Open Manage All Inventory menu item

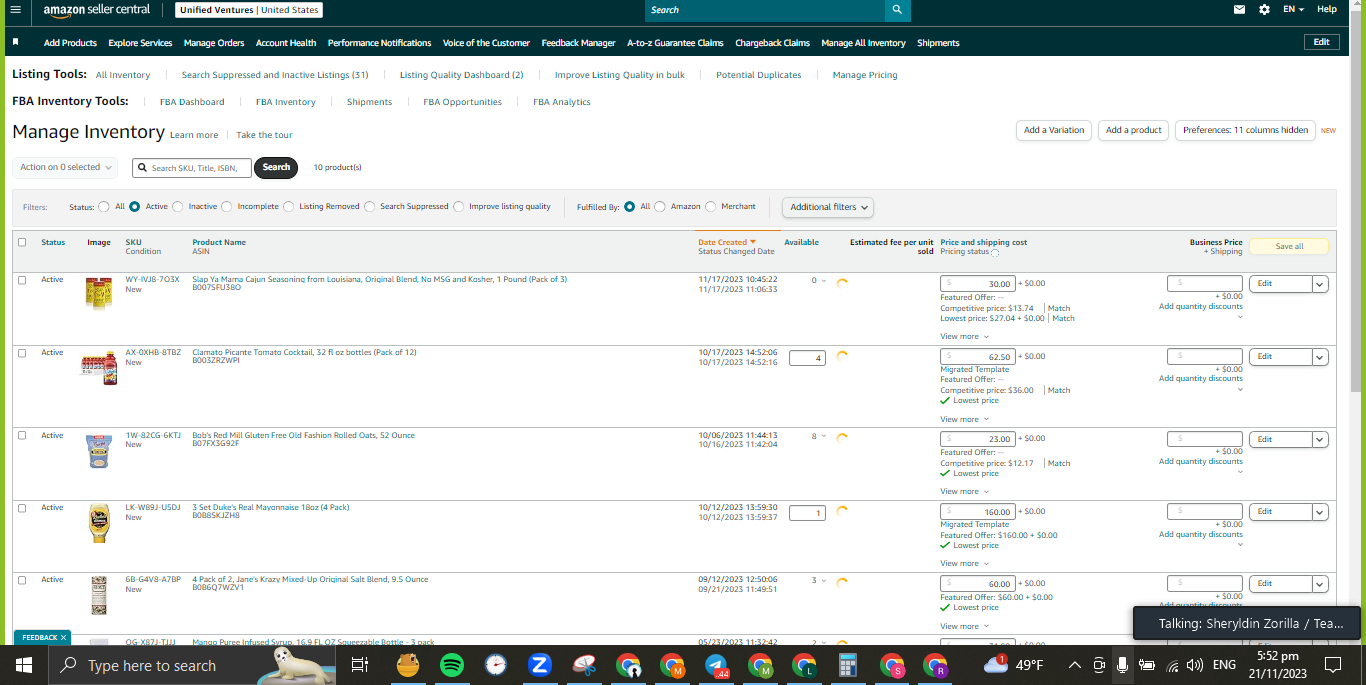[863, 43]
